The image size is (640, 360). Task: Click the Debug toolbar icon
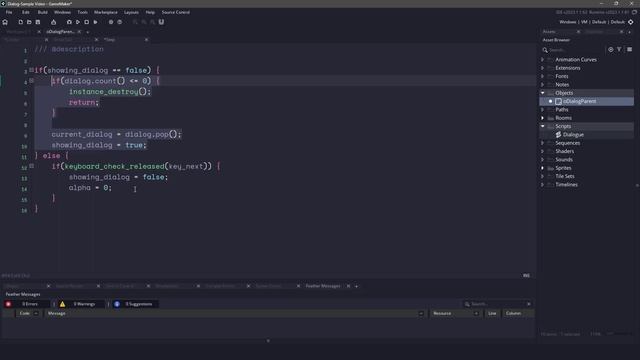point(69,22)
